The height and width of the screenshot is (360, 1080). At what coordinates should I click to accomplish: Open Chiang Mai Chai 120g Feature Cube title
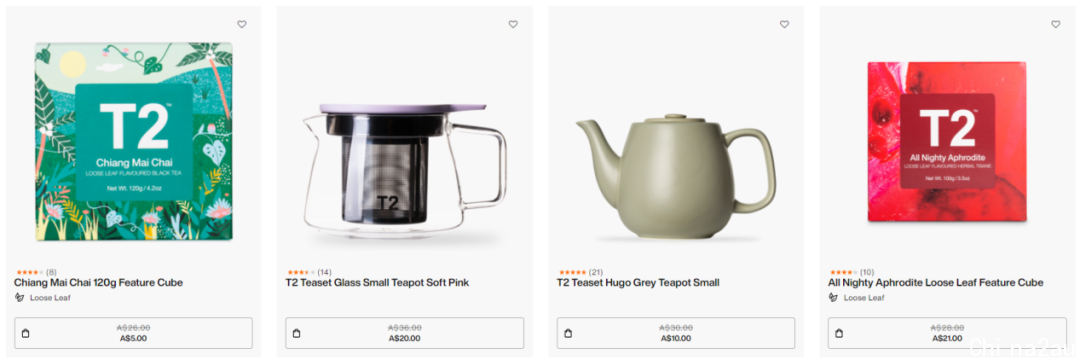[x=98, y=283]
